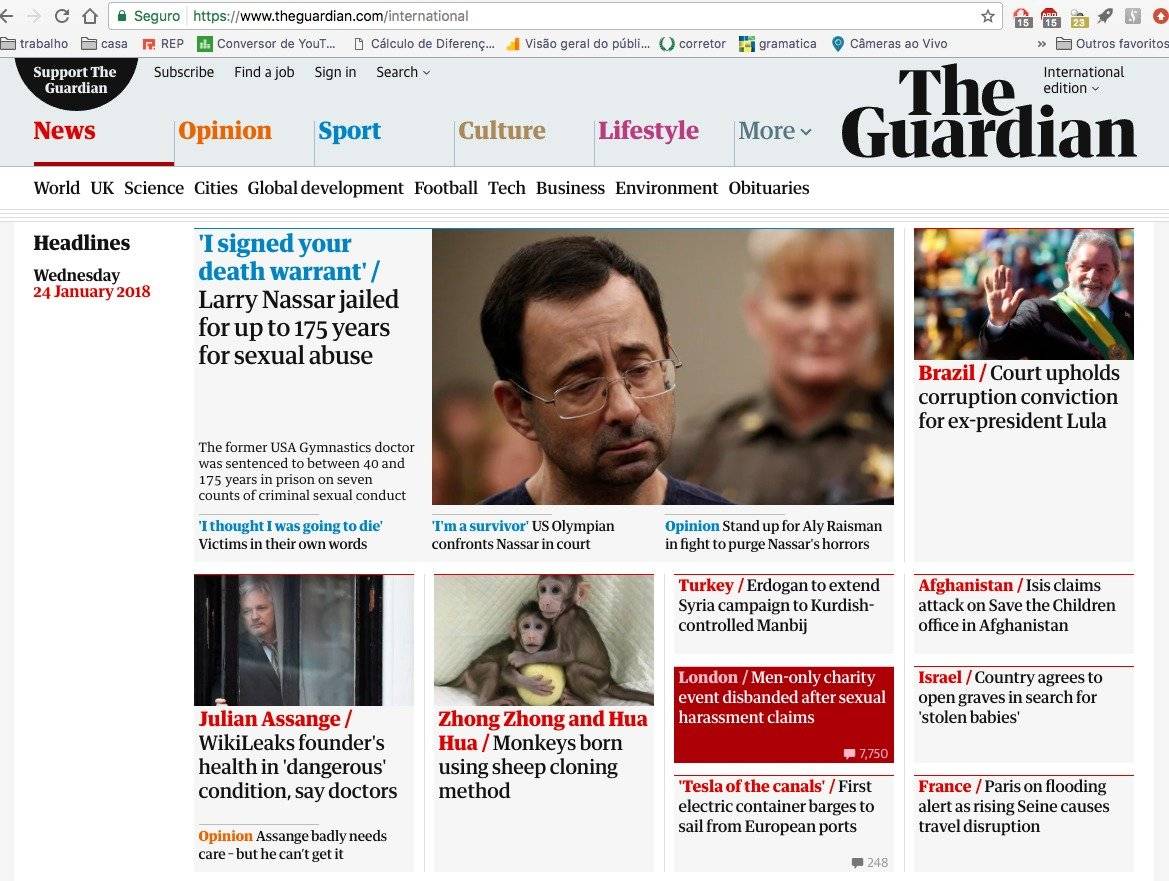Open the Tech subsection

point(507,188)
